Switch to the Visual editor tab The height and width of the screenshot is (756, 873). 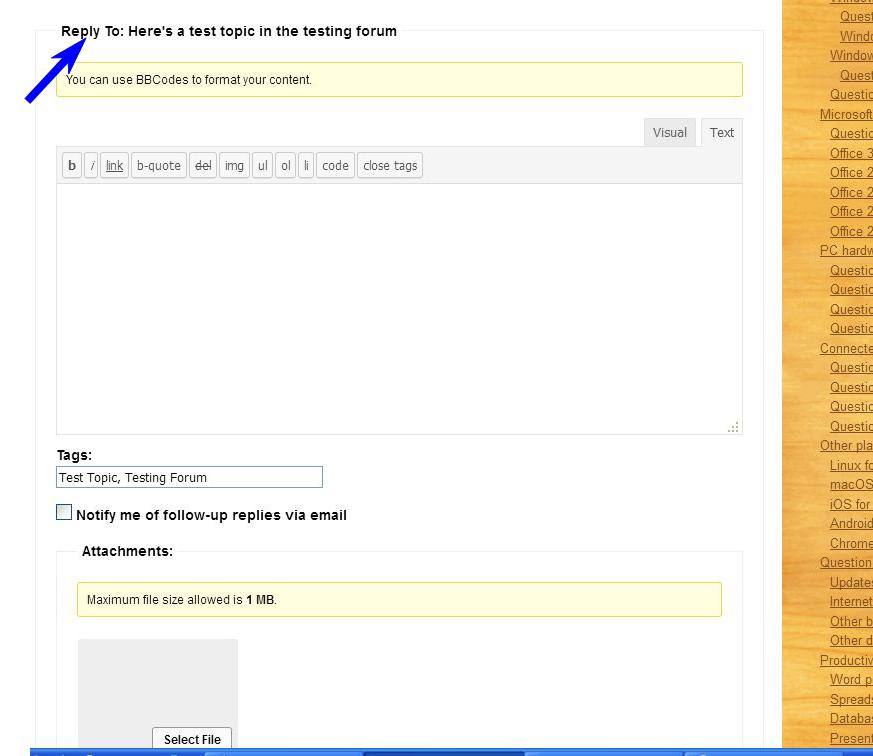pyautogui.click(x=669, y=133)
